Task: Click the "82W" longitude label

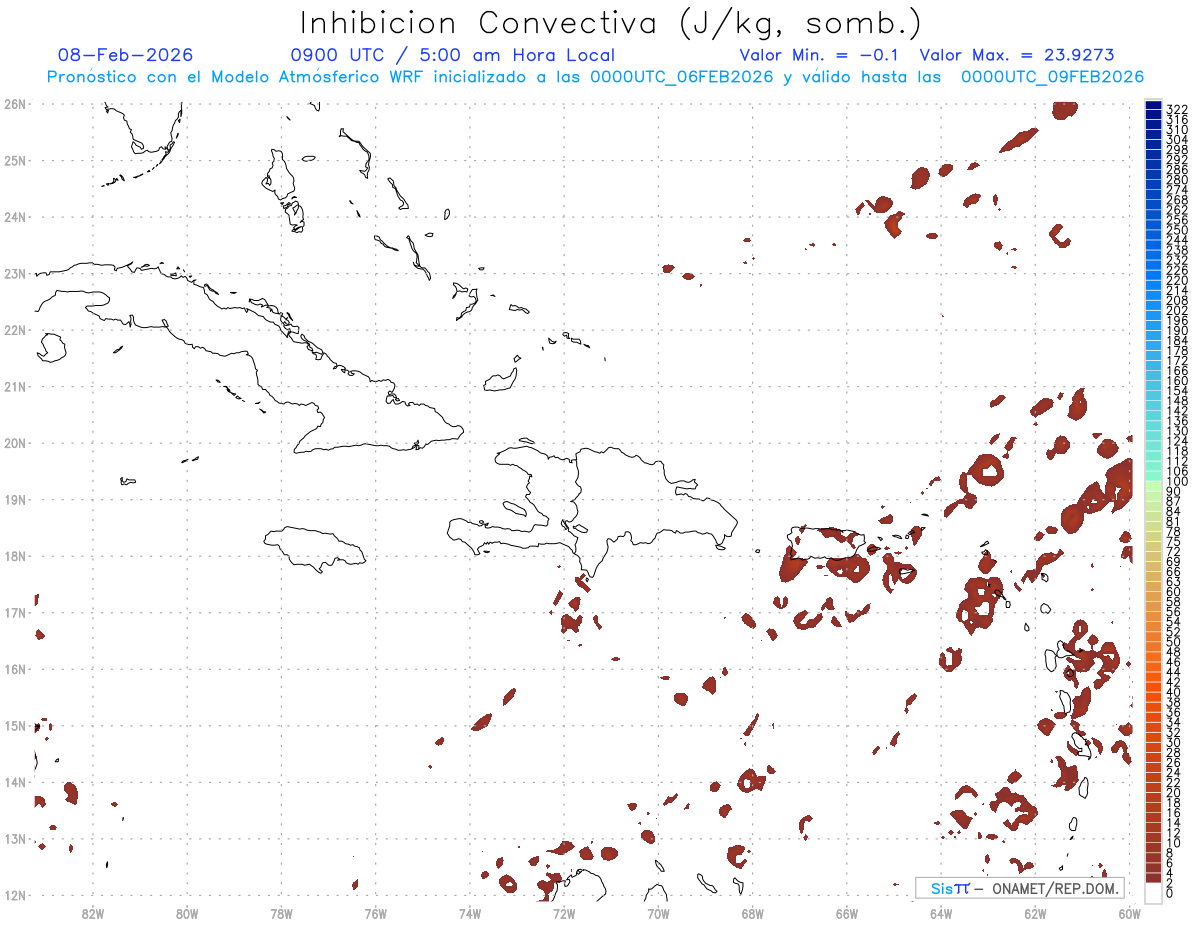Action: 93,913
